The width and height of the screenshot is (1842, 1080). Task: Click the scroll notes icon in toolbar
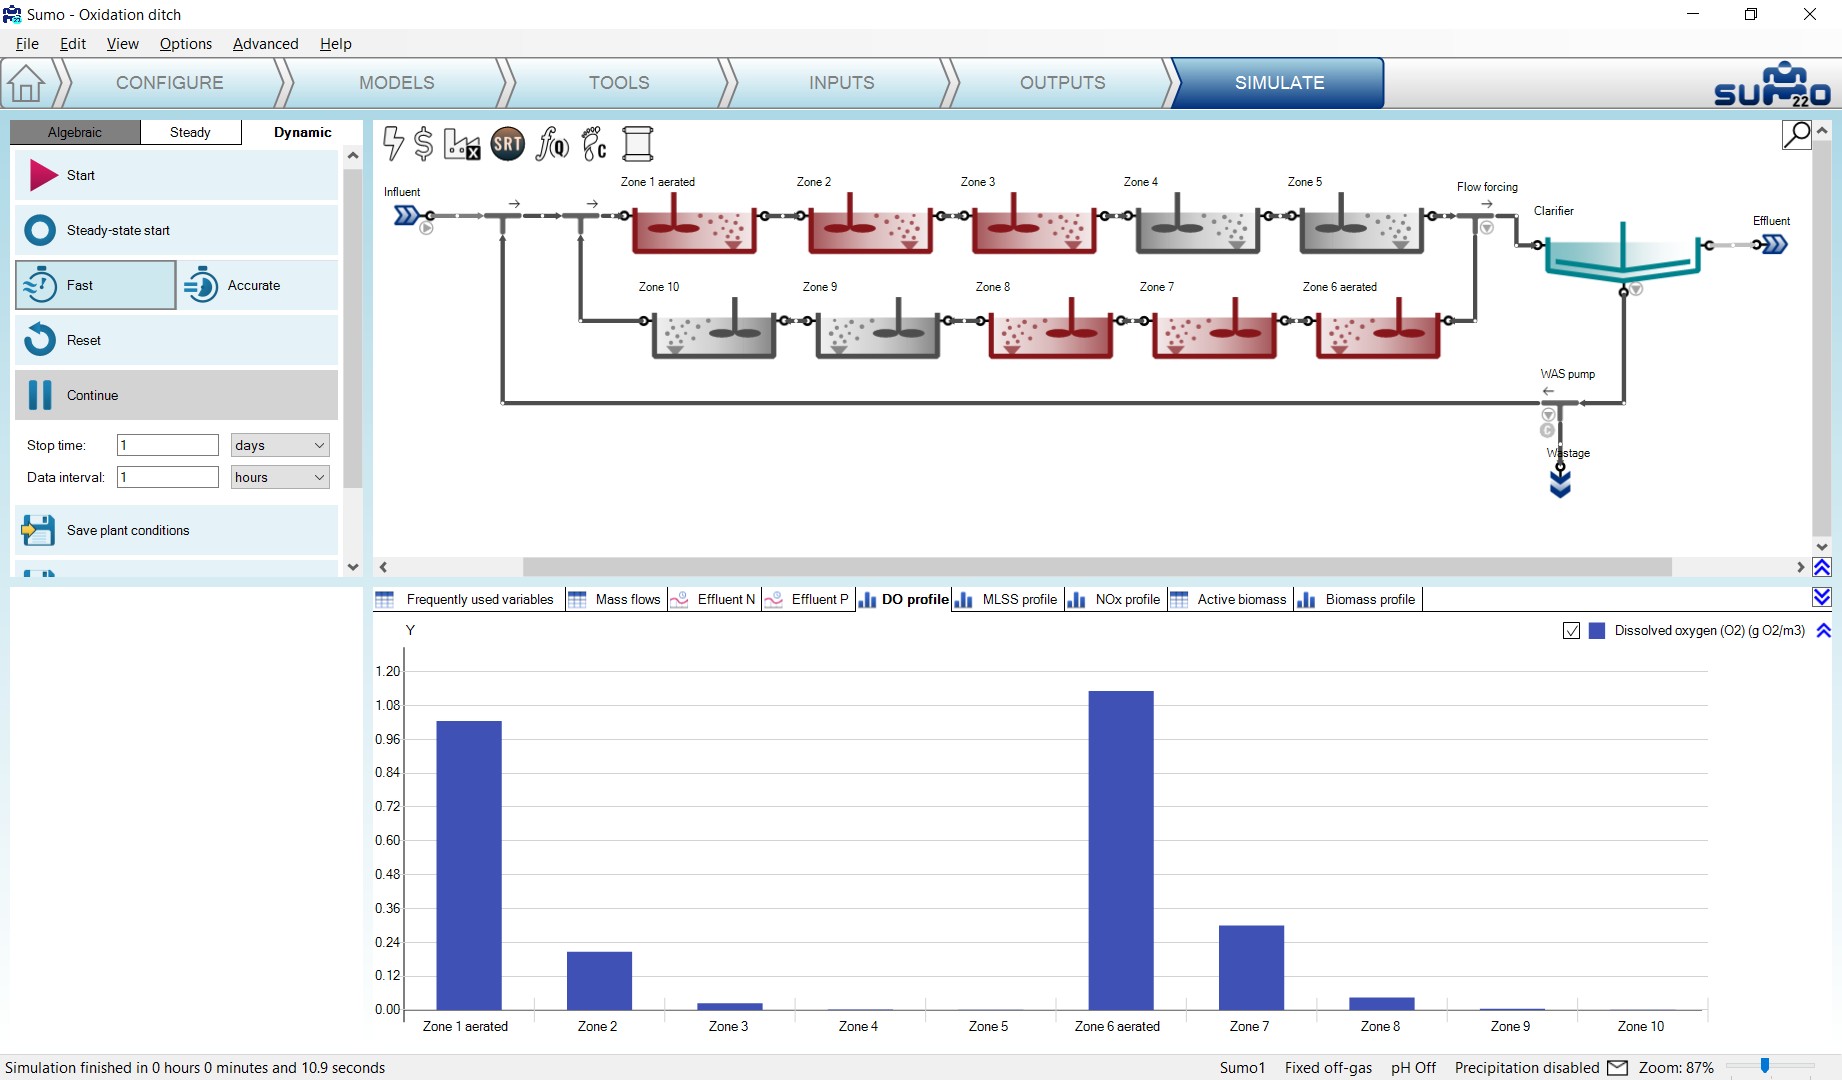click(638, 144)
